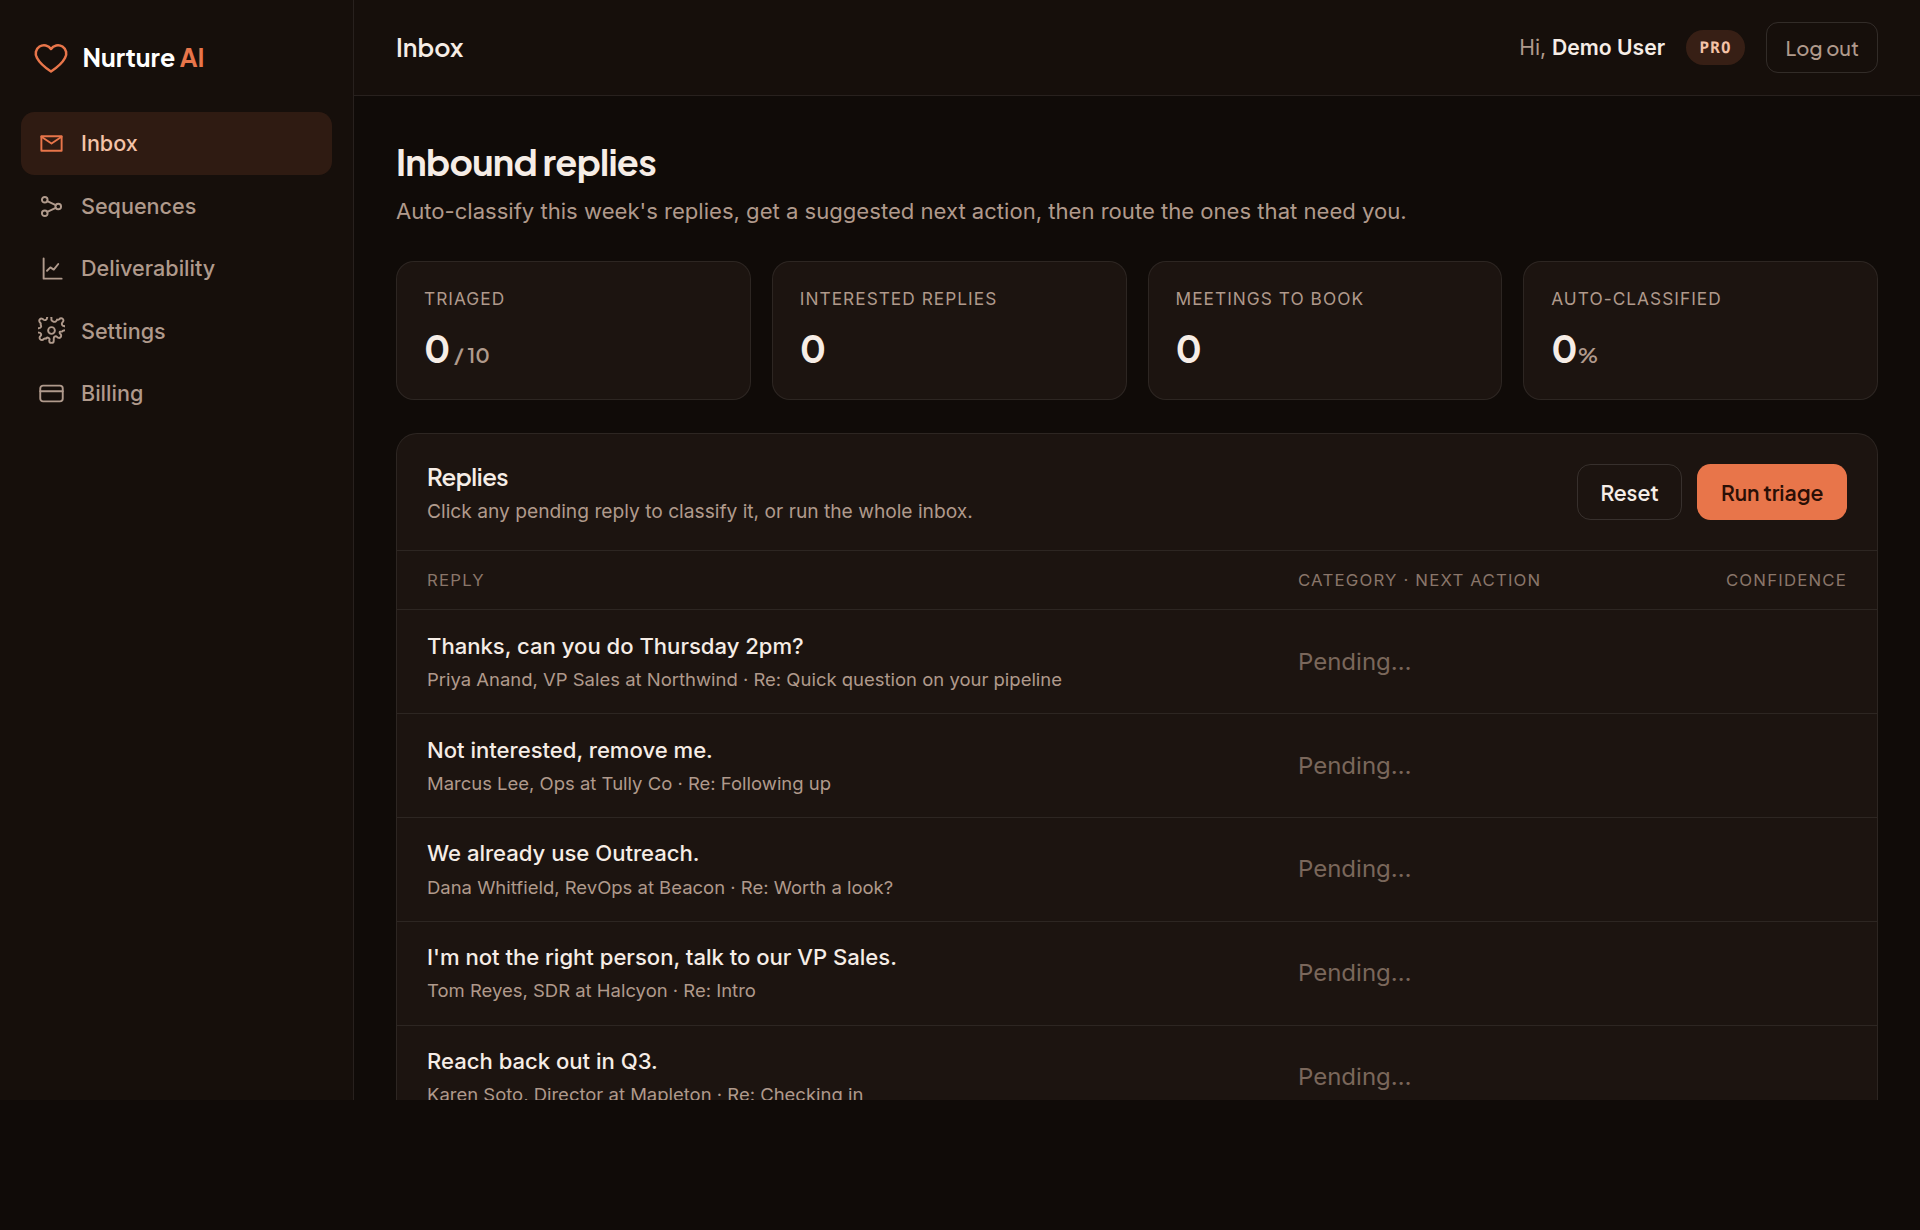1920x1230 pixels.
Task: Click the Inbound replies heading
Action: 526,163
